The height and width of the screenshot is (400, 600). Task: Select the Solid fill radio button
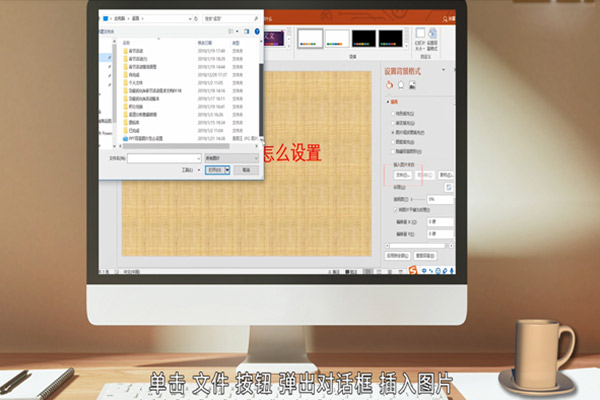(393, 114)
